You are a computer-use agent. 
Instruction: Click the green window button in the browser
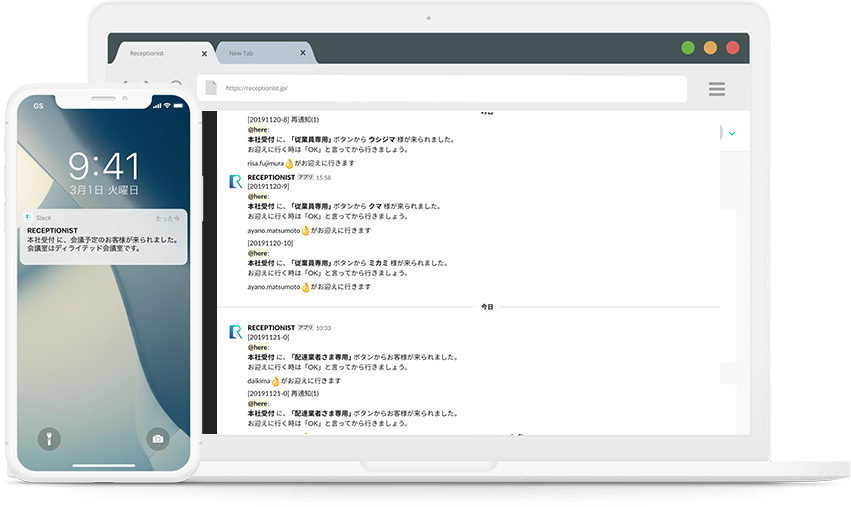pos(688,47)
